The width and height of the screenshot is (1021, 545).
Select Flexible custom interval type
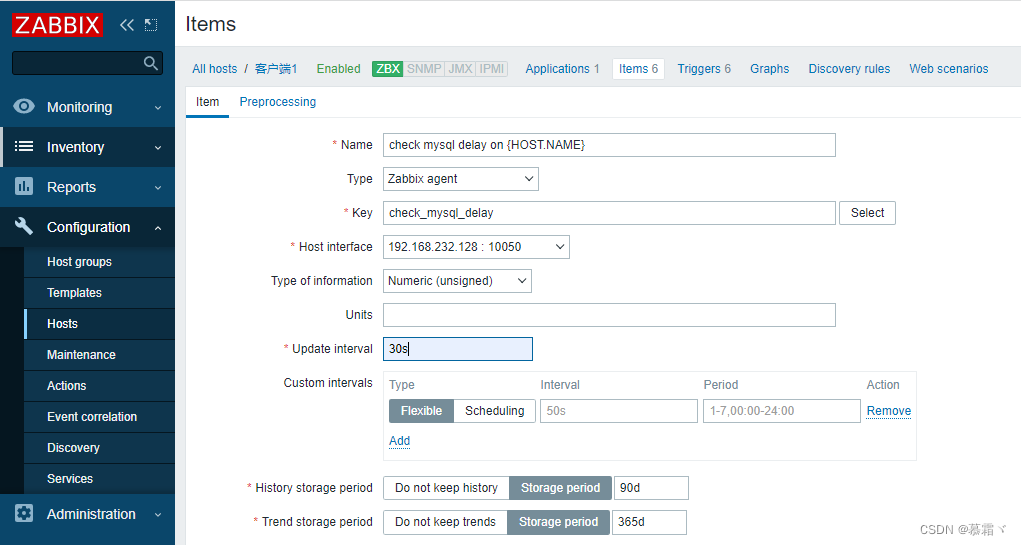click(x=421, y=411)
